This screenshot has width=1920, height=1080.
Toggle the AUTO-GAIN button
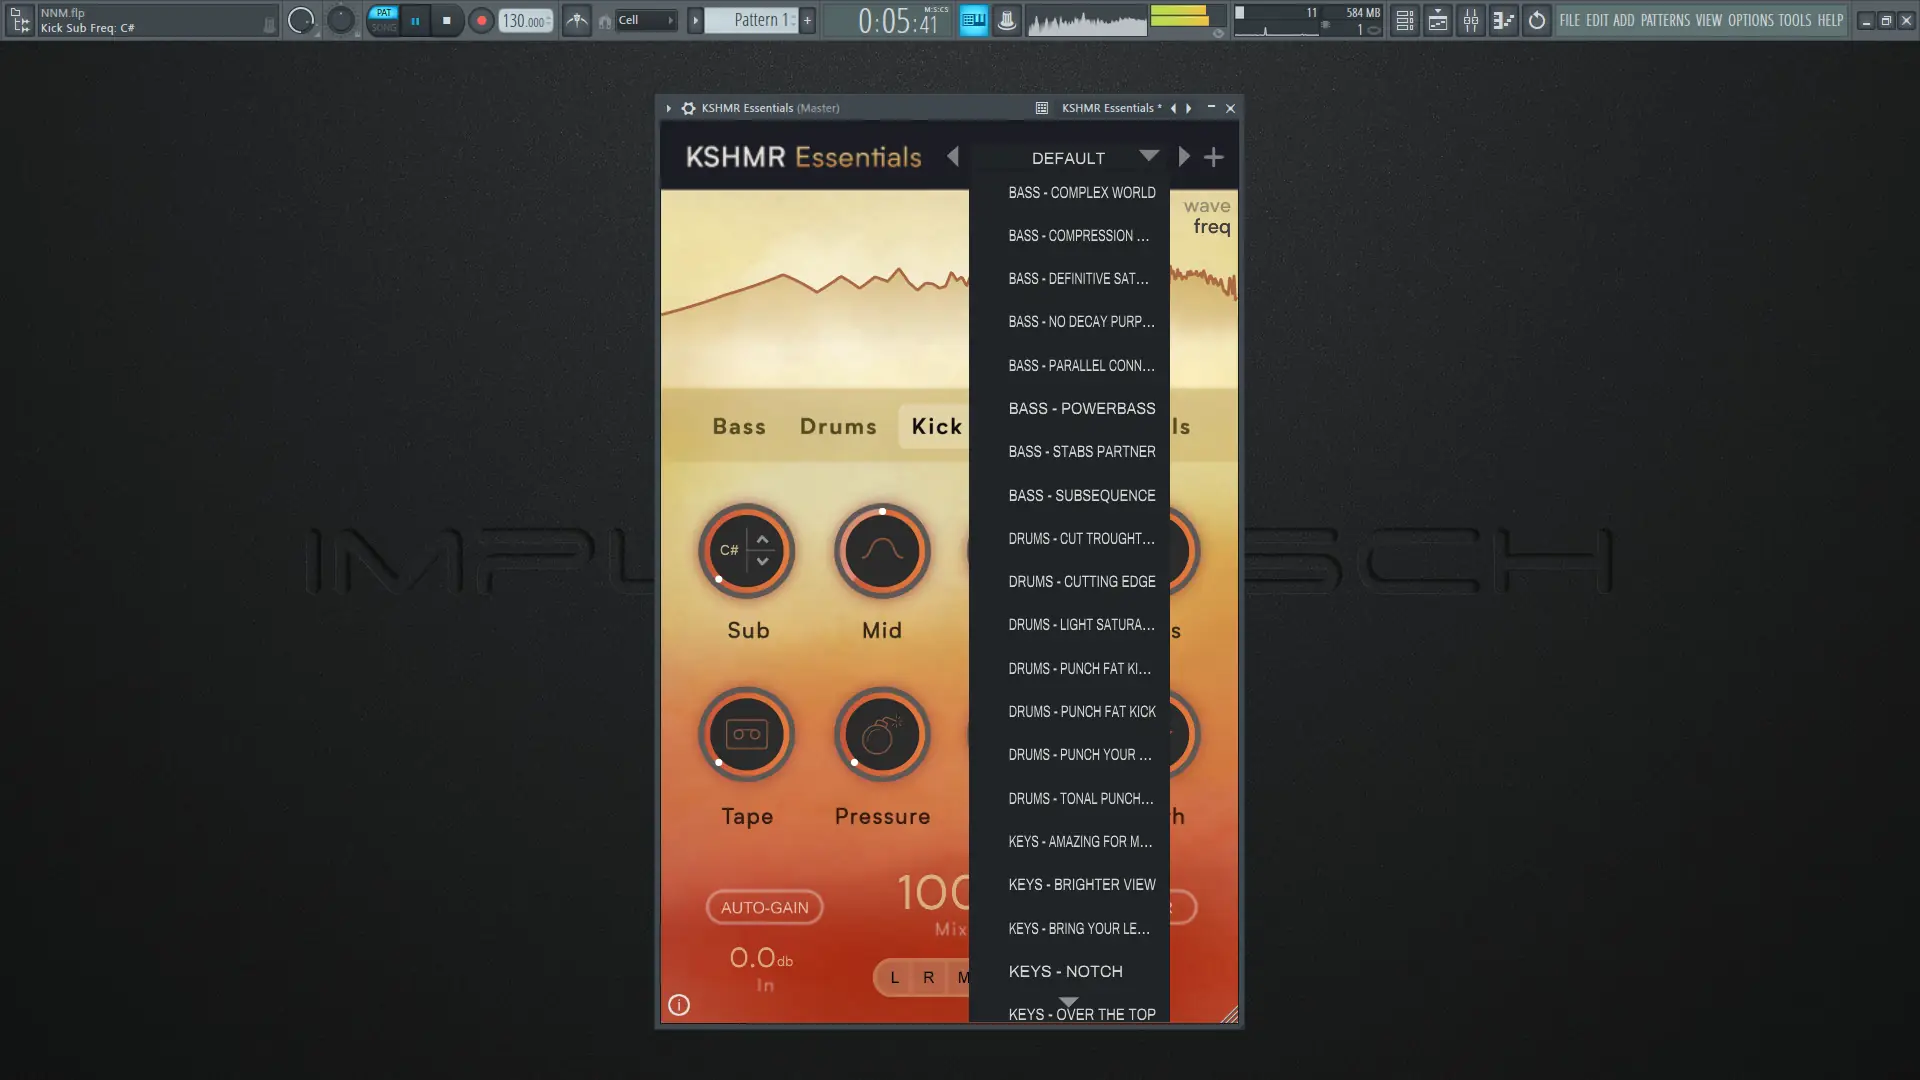coord(764,907)
